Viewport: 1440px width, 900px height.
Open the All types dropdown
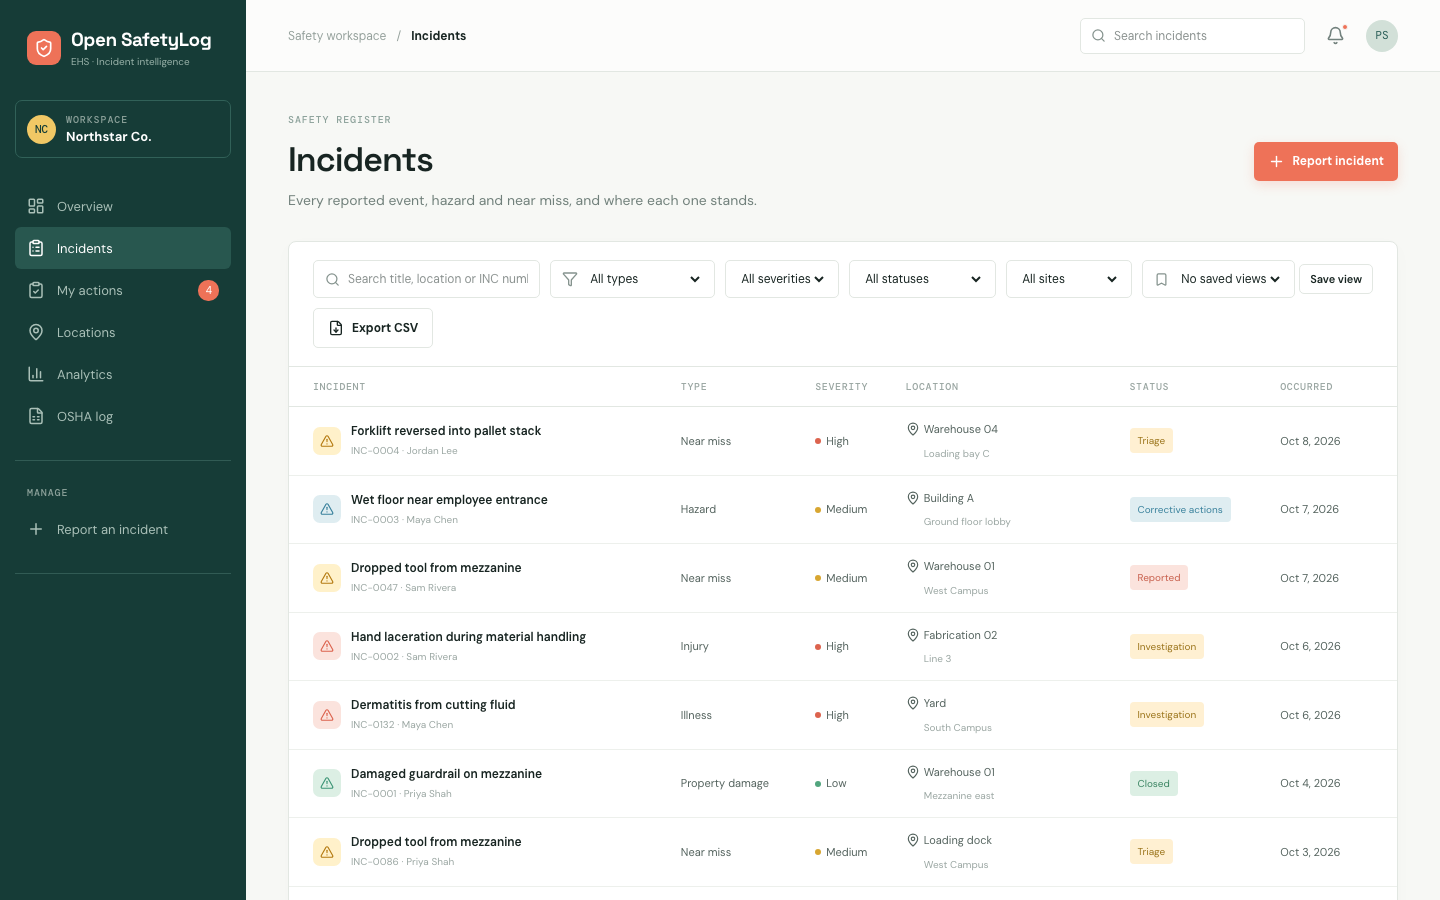coord(632,279)
